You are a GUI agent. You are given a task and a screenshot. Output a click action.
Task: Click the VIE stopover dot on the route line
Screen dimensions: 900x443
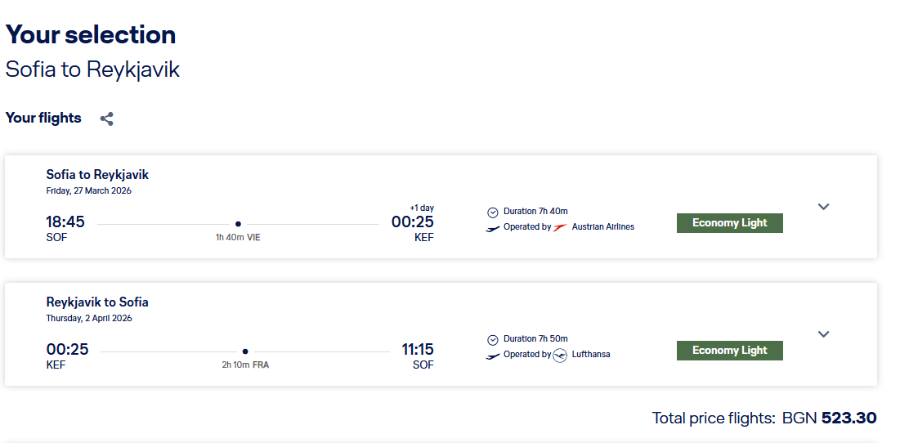point(238,224)
